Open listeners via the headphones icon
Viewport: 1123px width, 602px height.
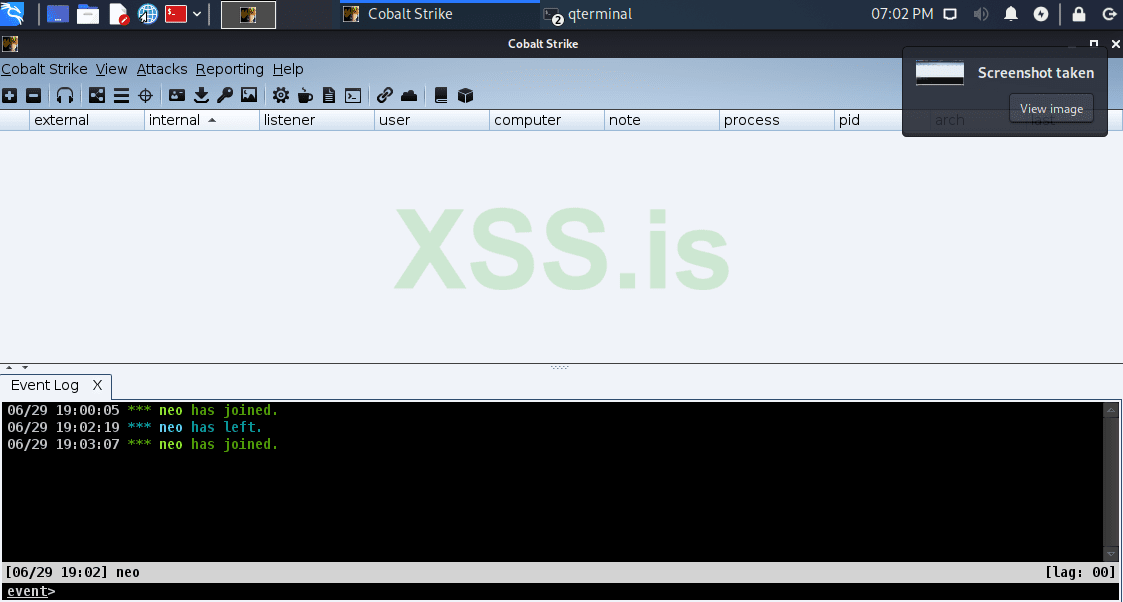tap(64, 96)
